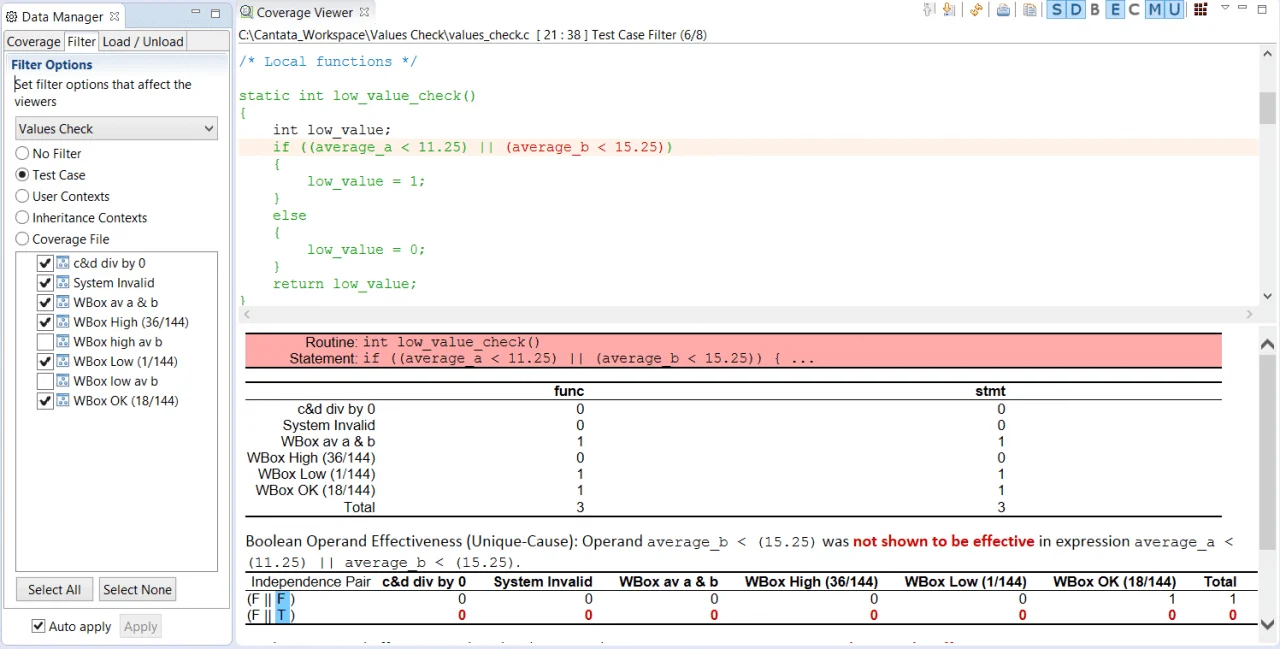The width and height of the screenshot is (1280, 649).
Task: Click the highlighted T in (F || T) pair
Action: point(281,615)
